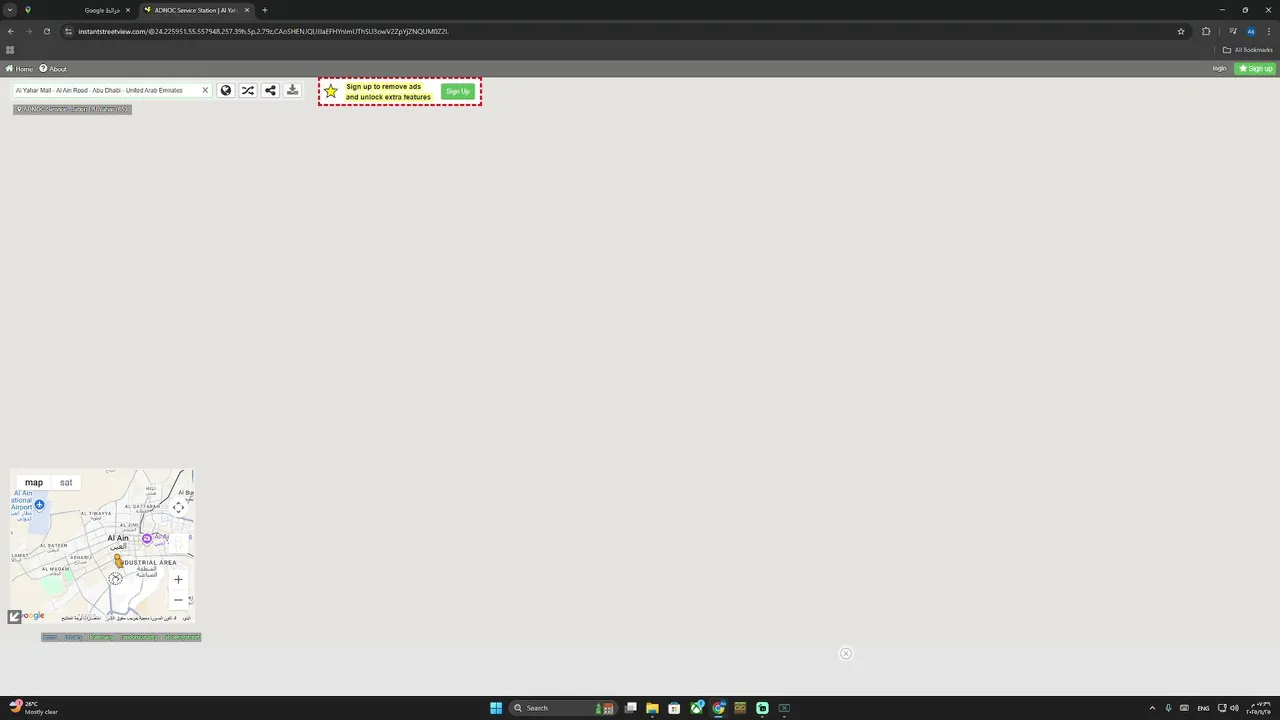Open the About page link
Image resolution: width=1280 pixels, height=720 pixels.
(53, 69)
